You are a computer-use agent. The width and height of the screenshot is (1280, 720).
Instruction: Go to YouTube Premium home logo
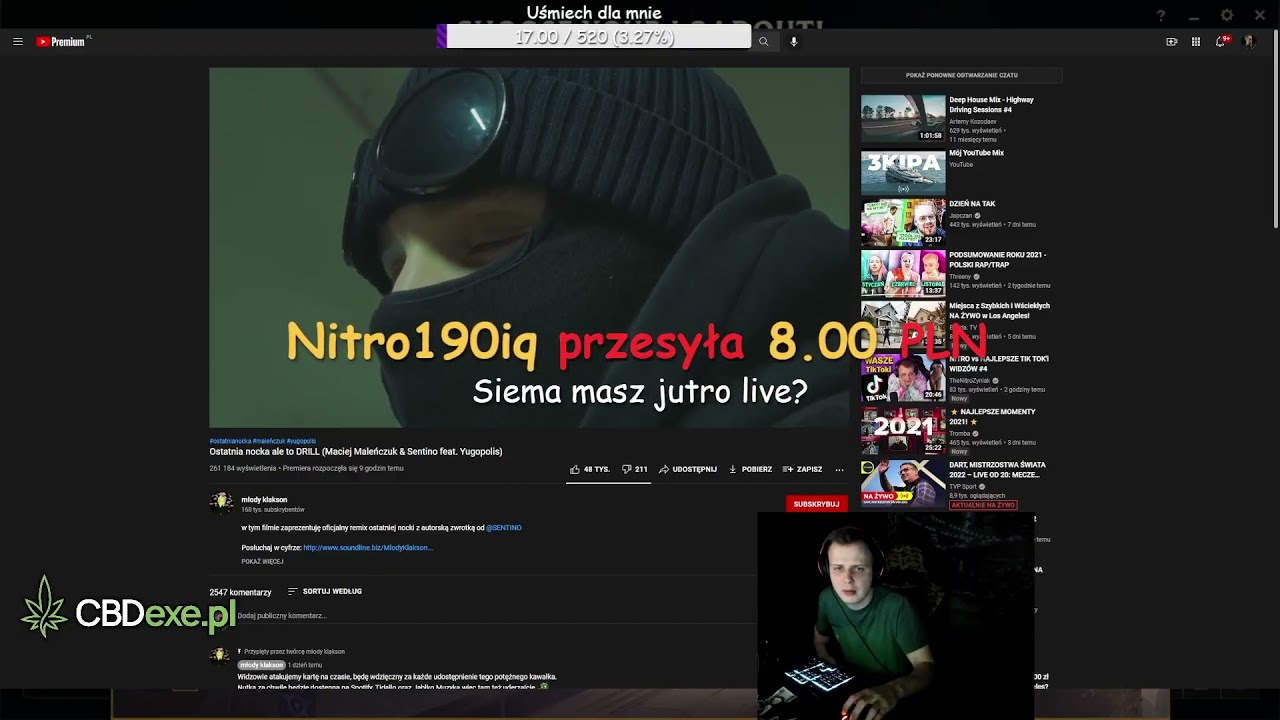click(x=62, y=42)
